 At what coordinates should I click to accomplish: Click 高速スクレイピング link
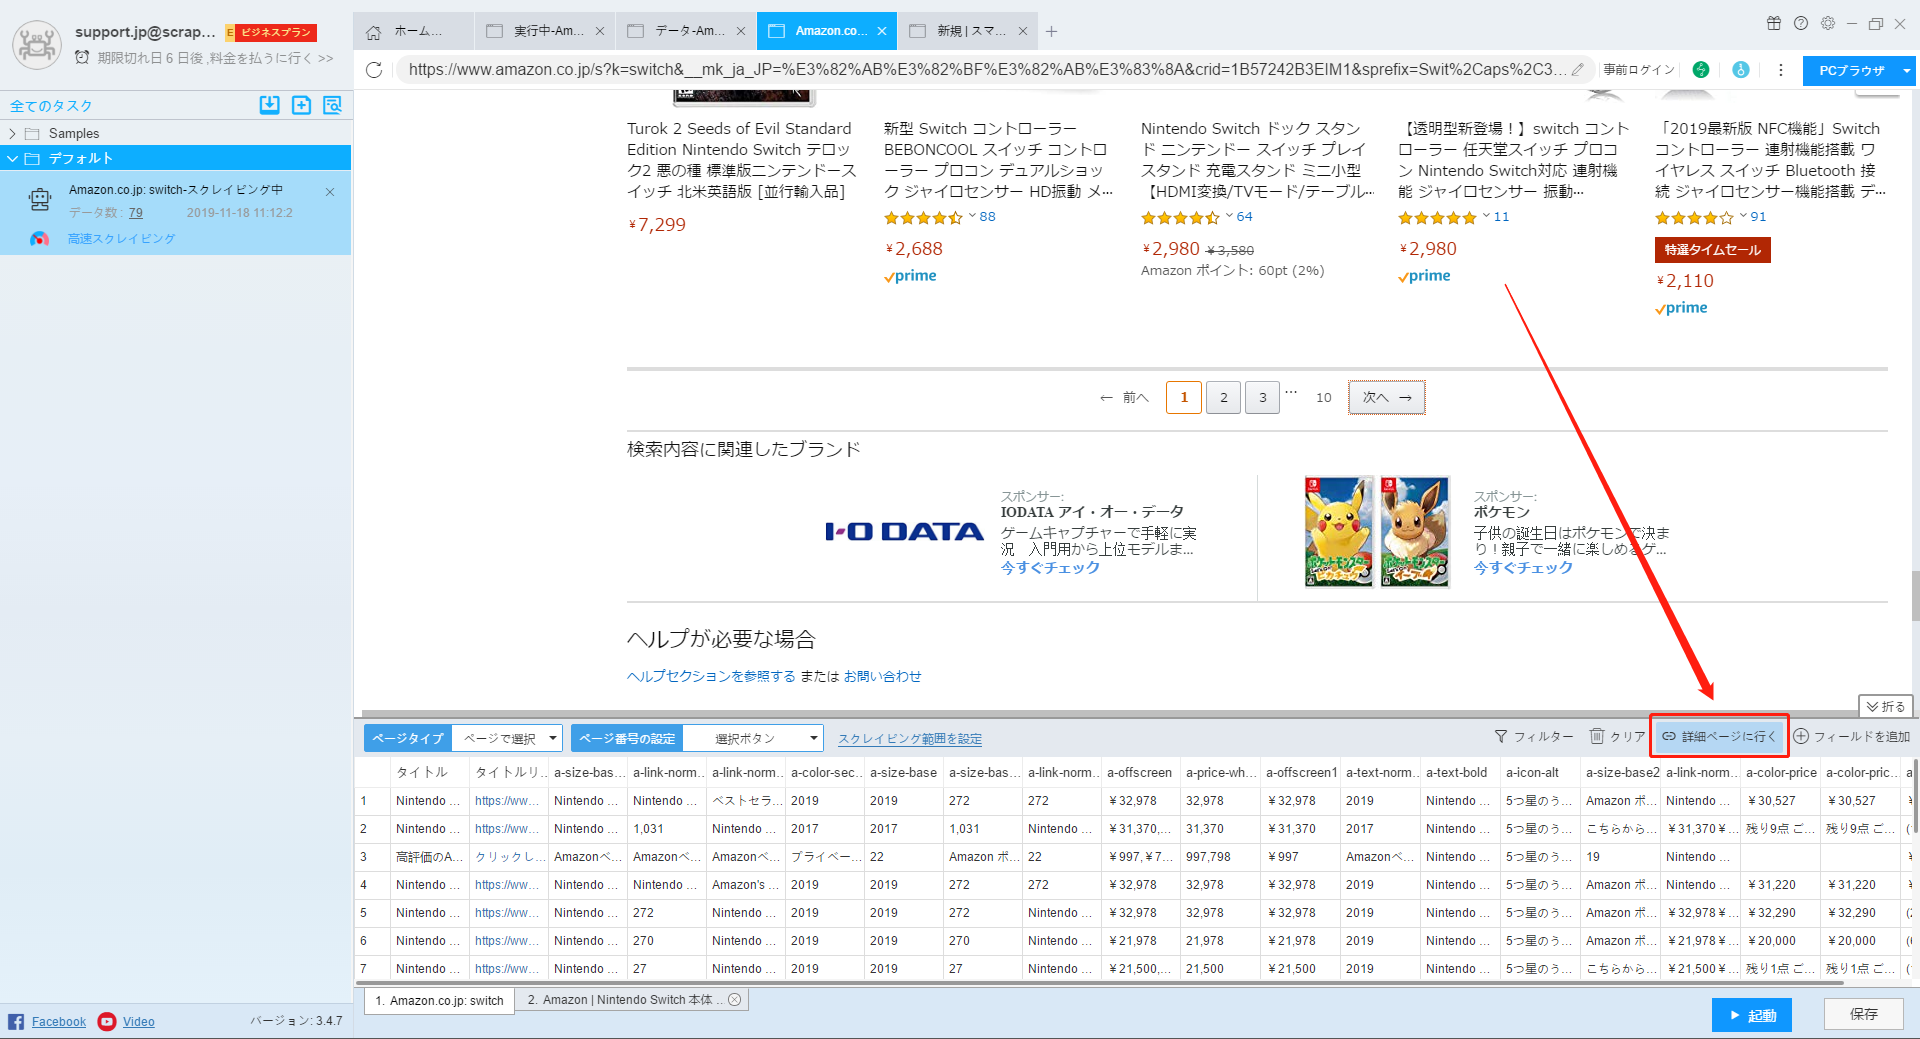point(121,239)
